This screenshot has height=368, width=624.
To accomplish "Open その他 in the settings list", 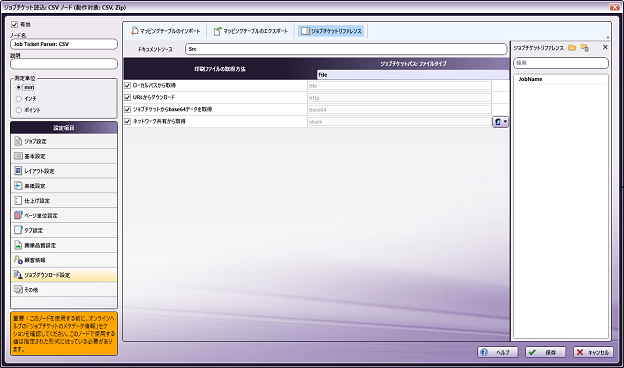I will pos(64,290).
